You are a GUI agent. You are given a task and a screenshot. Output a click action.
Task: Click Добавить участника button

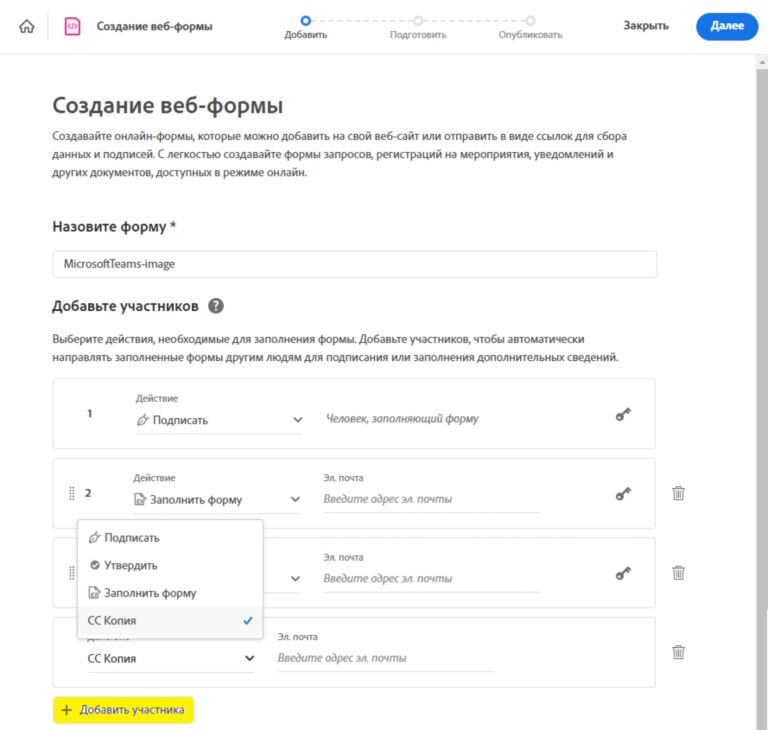point(123,710)
